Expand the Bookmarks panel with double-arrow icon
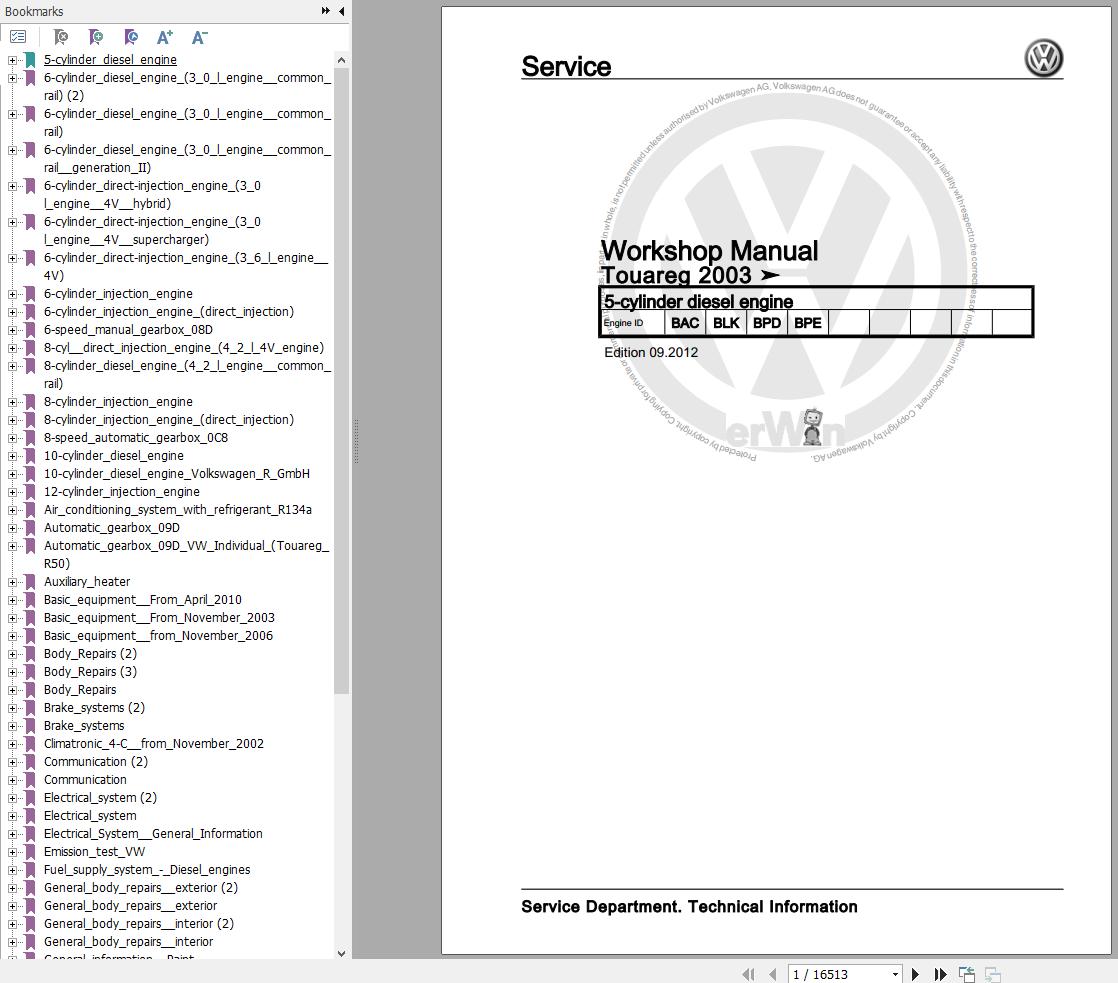1118x983 pixels. point(326,11)
